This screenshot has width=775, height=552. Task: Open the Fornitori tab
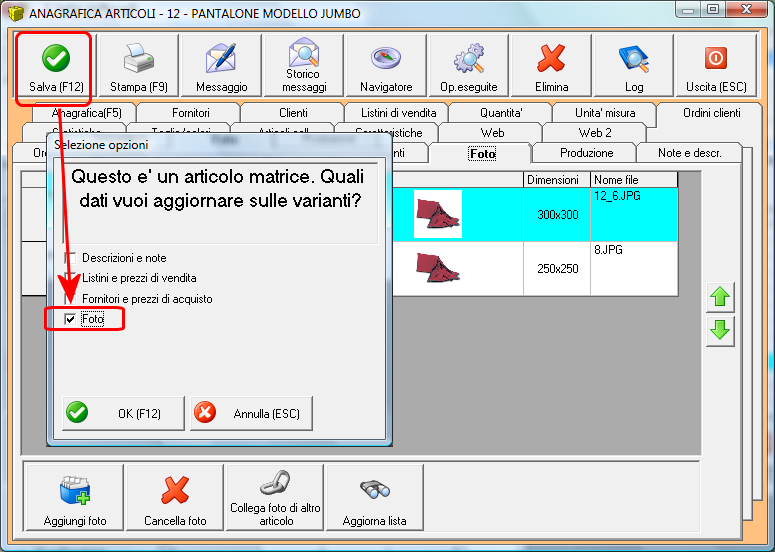click(x=191, y=113)
